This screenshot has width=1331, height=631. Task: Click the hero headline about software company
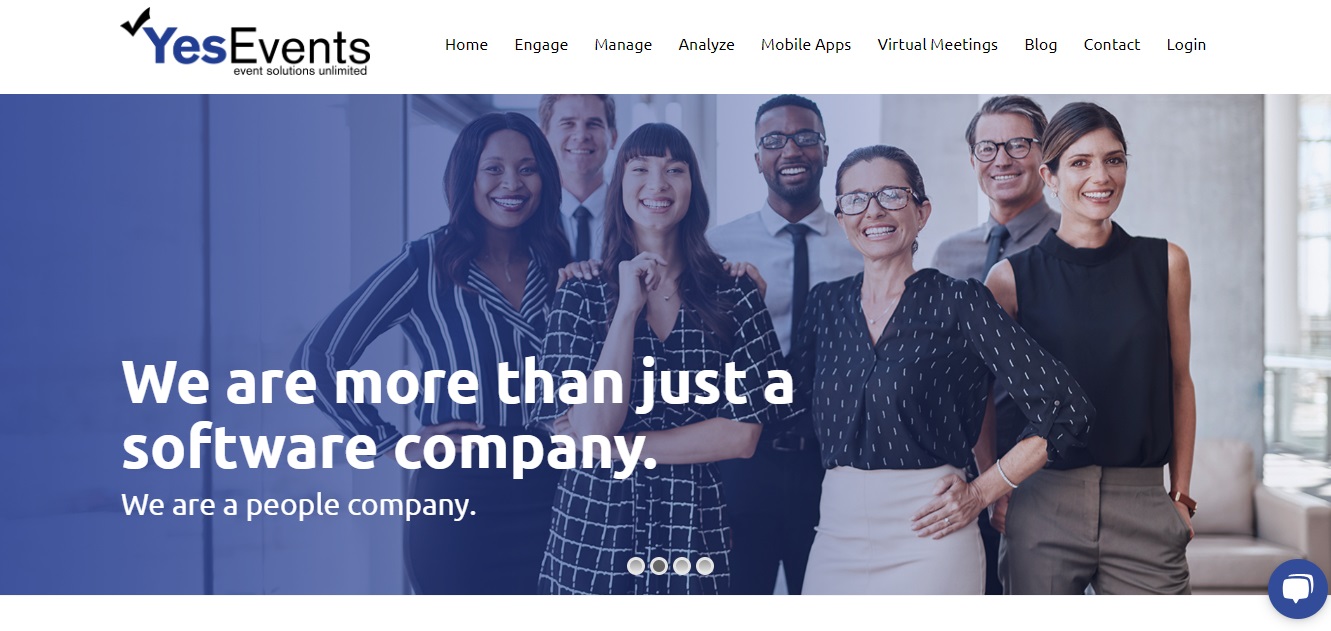[458, 414]
